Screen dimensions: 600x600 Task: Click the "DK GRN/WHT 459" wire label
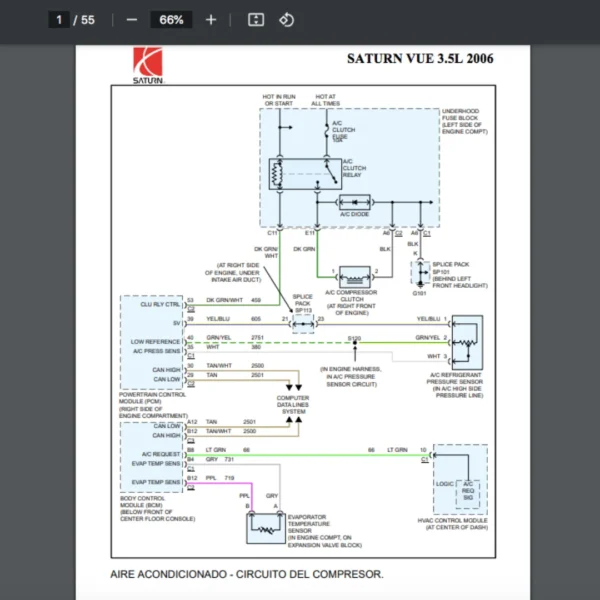[x=233, y=300]
